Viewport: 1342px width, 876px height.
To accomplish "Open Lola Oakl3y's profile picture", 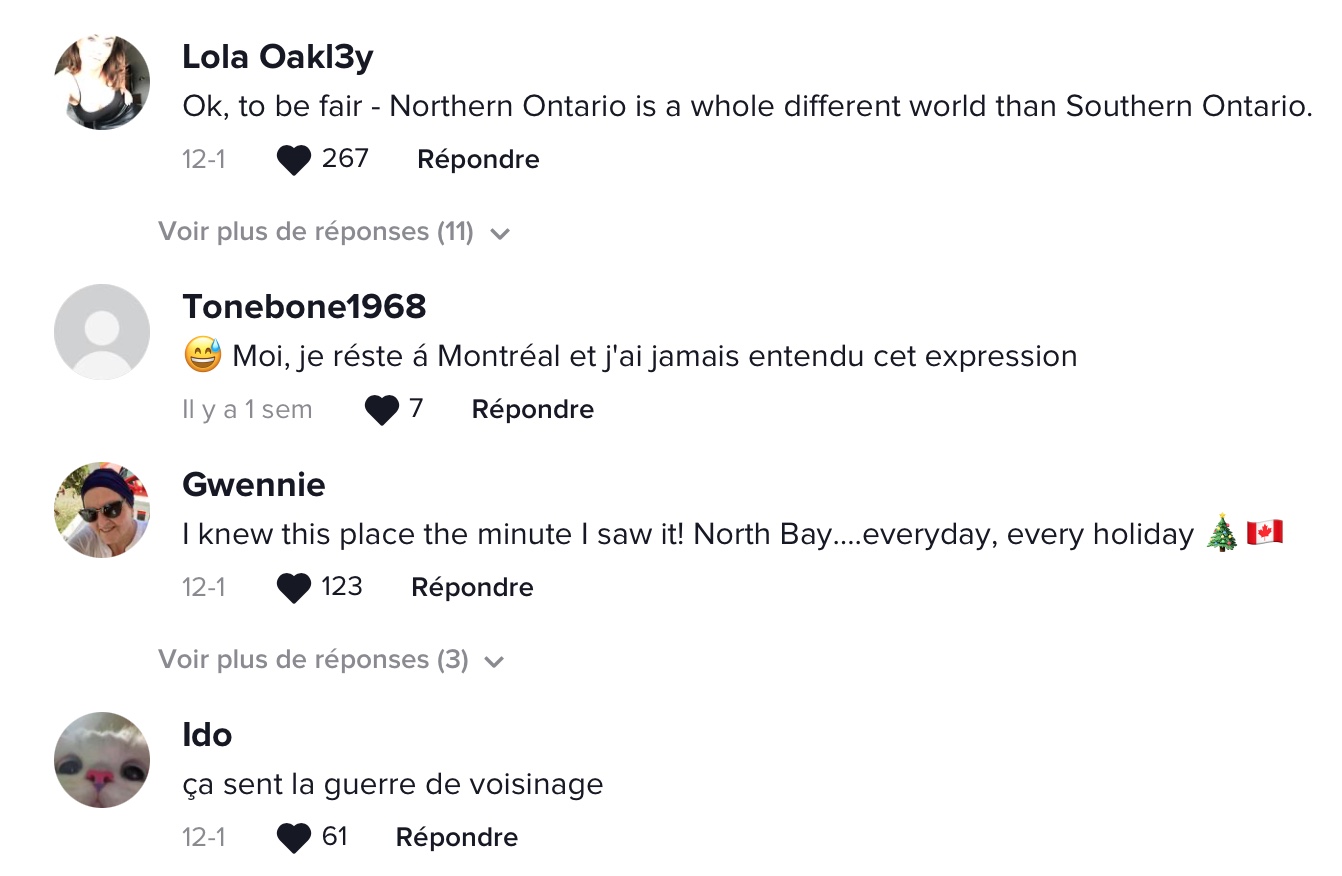I will (102, 82).
